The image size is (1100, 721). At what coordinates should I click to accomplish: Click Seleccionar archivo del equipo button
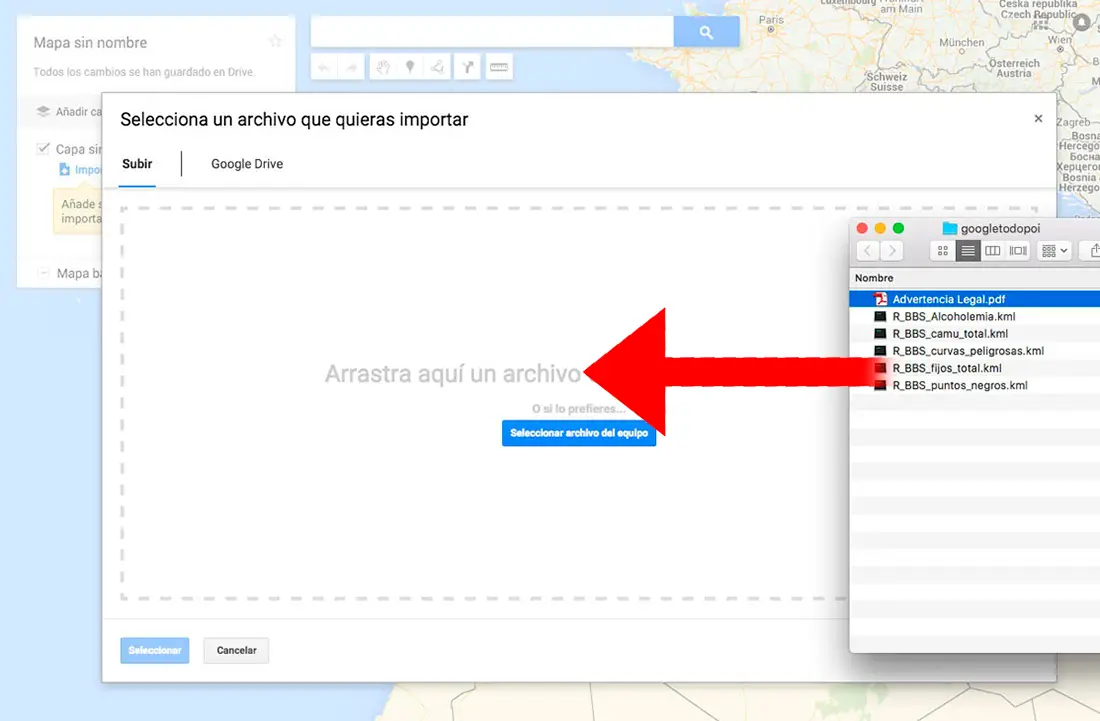pyautogui.click(x=579, y=433)
